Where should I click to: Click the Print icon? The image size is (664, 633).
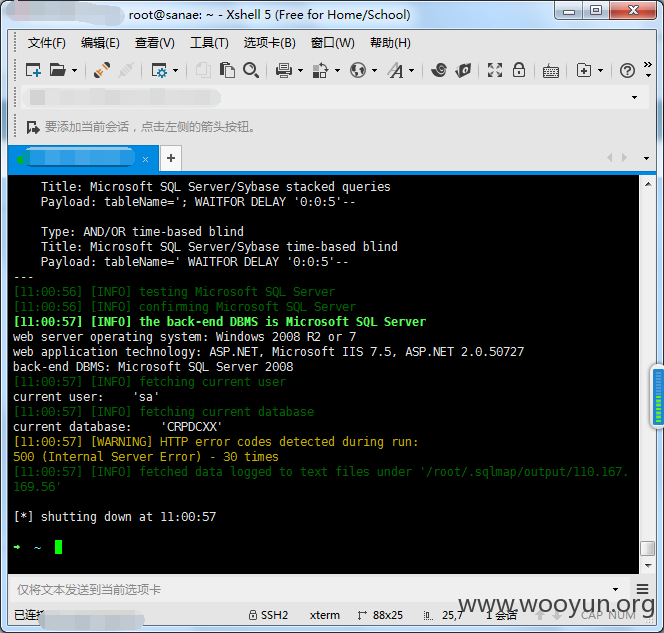(284, 70)
